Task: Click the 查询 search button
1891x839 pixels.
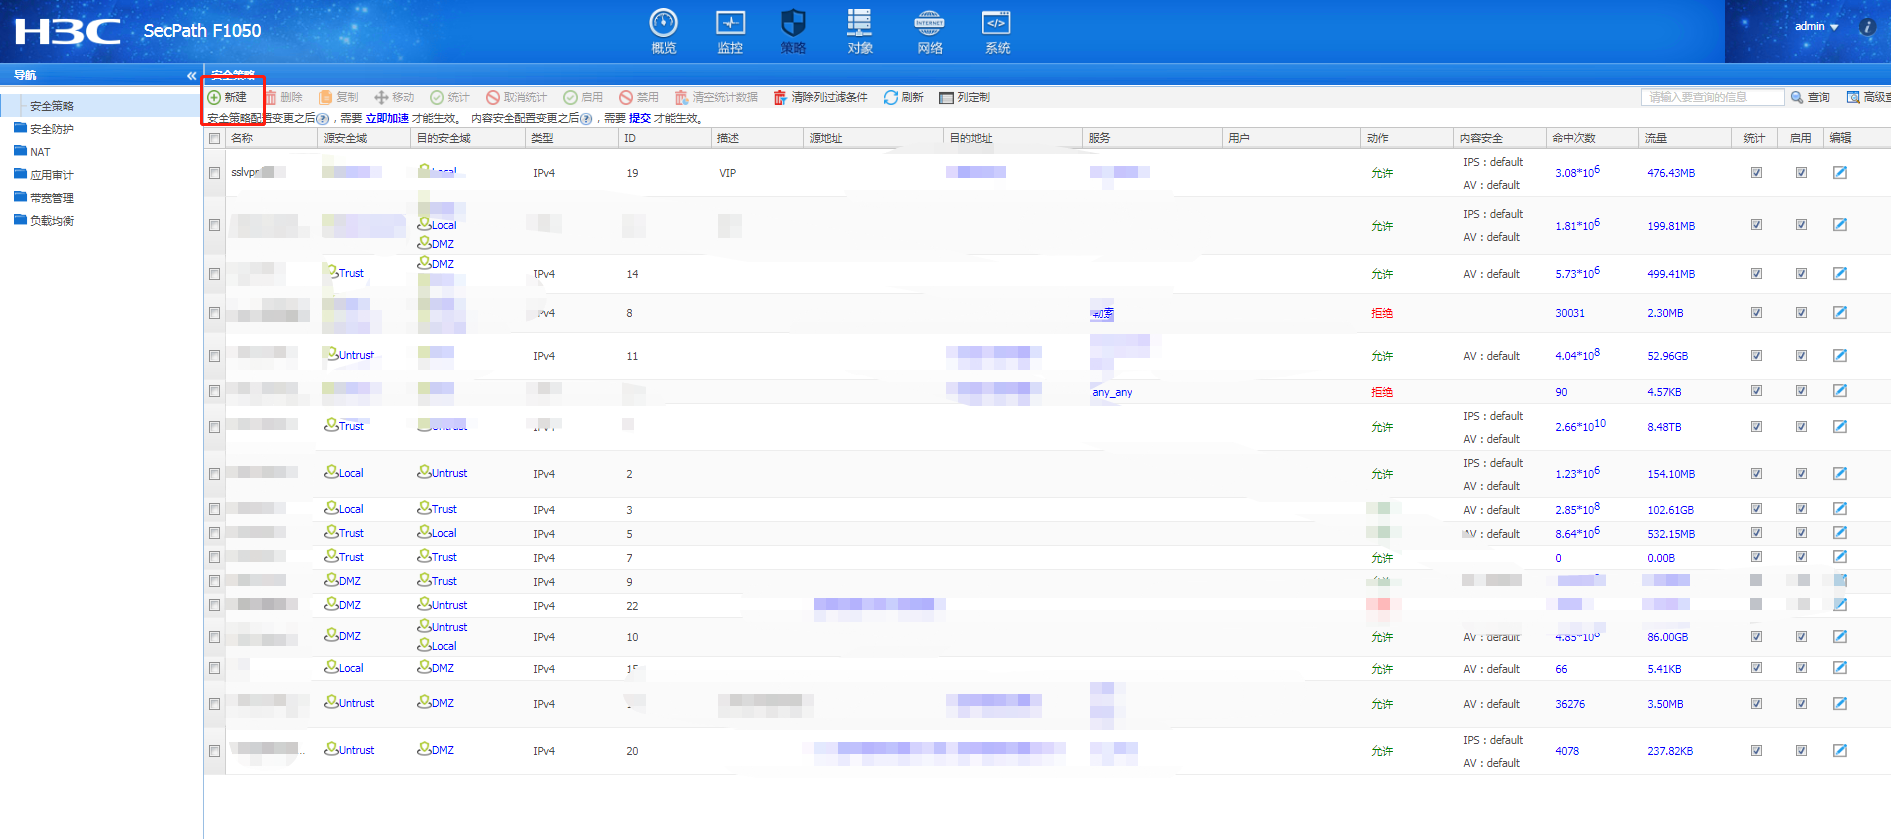Action: pyautogui.click(x=1811, y=97)
